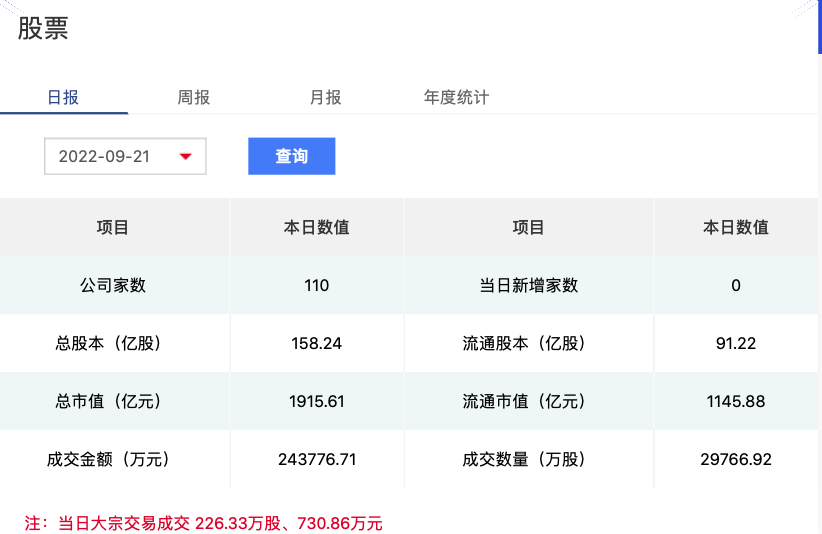The height and width of the screenshot is (534, 822).
Task: Click the red 大宗交易 note text
Action: 203,523
